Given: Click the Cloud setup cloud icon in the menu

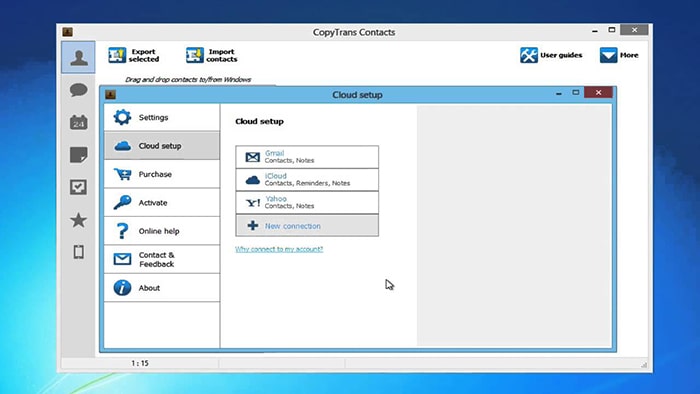Looking at the screenshot, I should coord(122,145).
